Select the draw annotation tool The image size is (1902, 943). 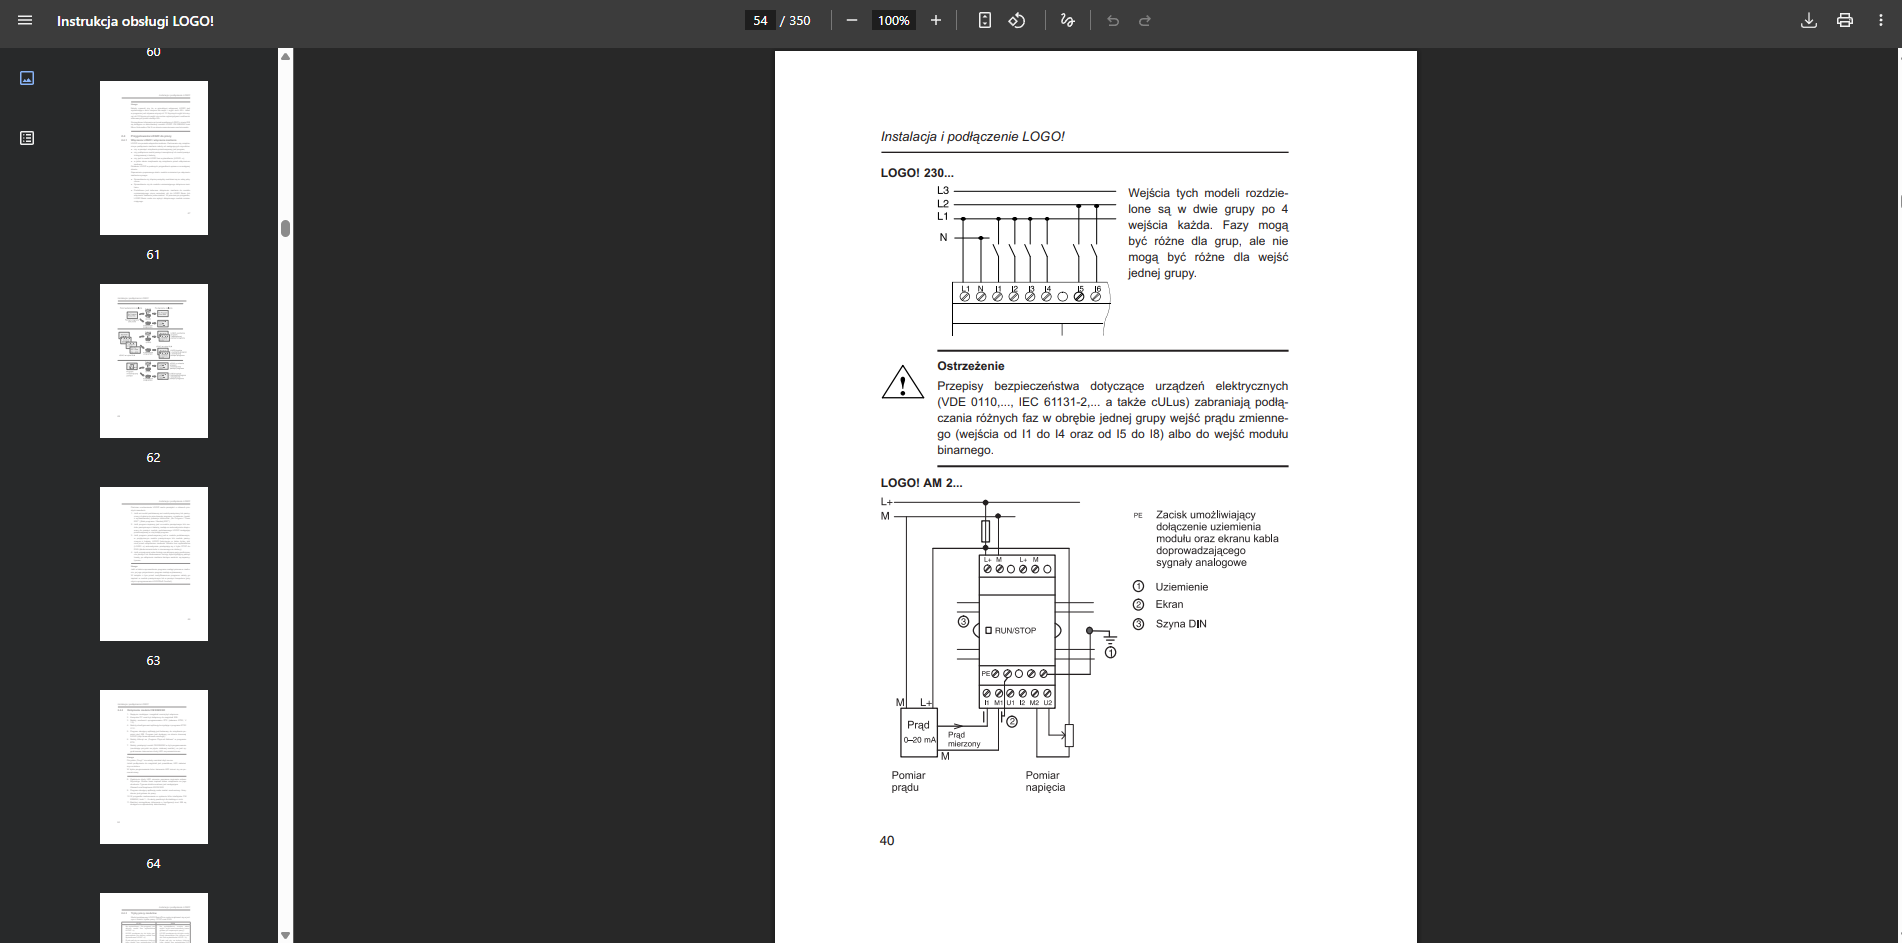click(x=1067, y=20)
